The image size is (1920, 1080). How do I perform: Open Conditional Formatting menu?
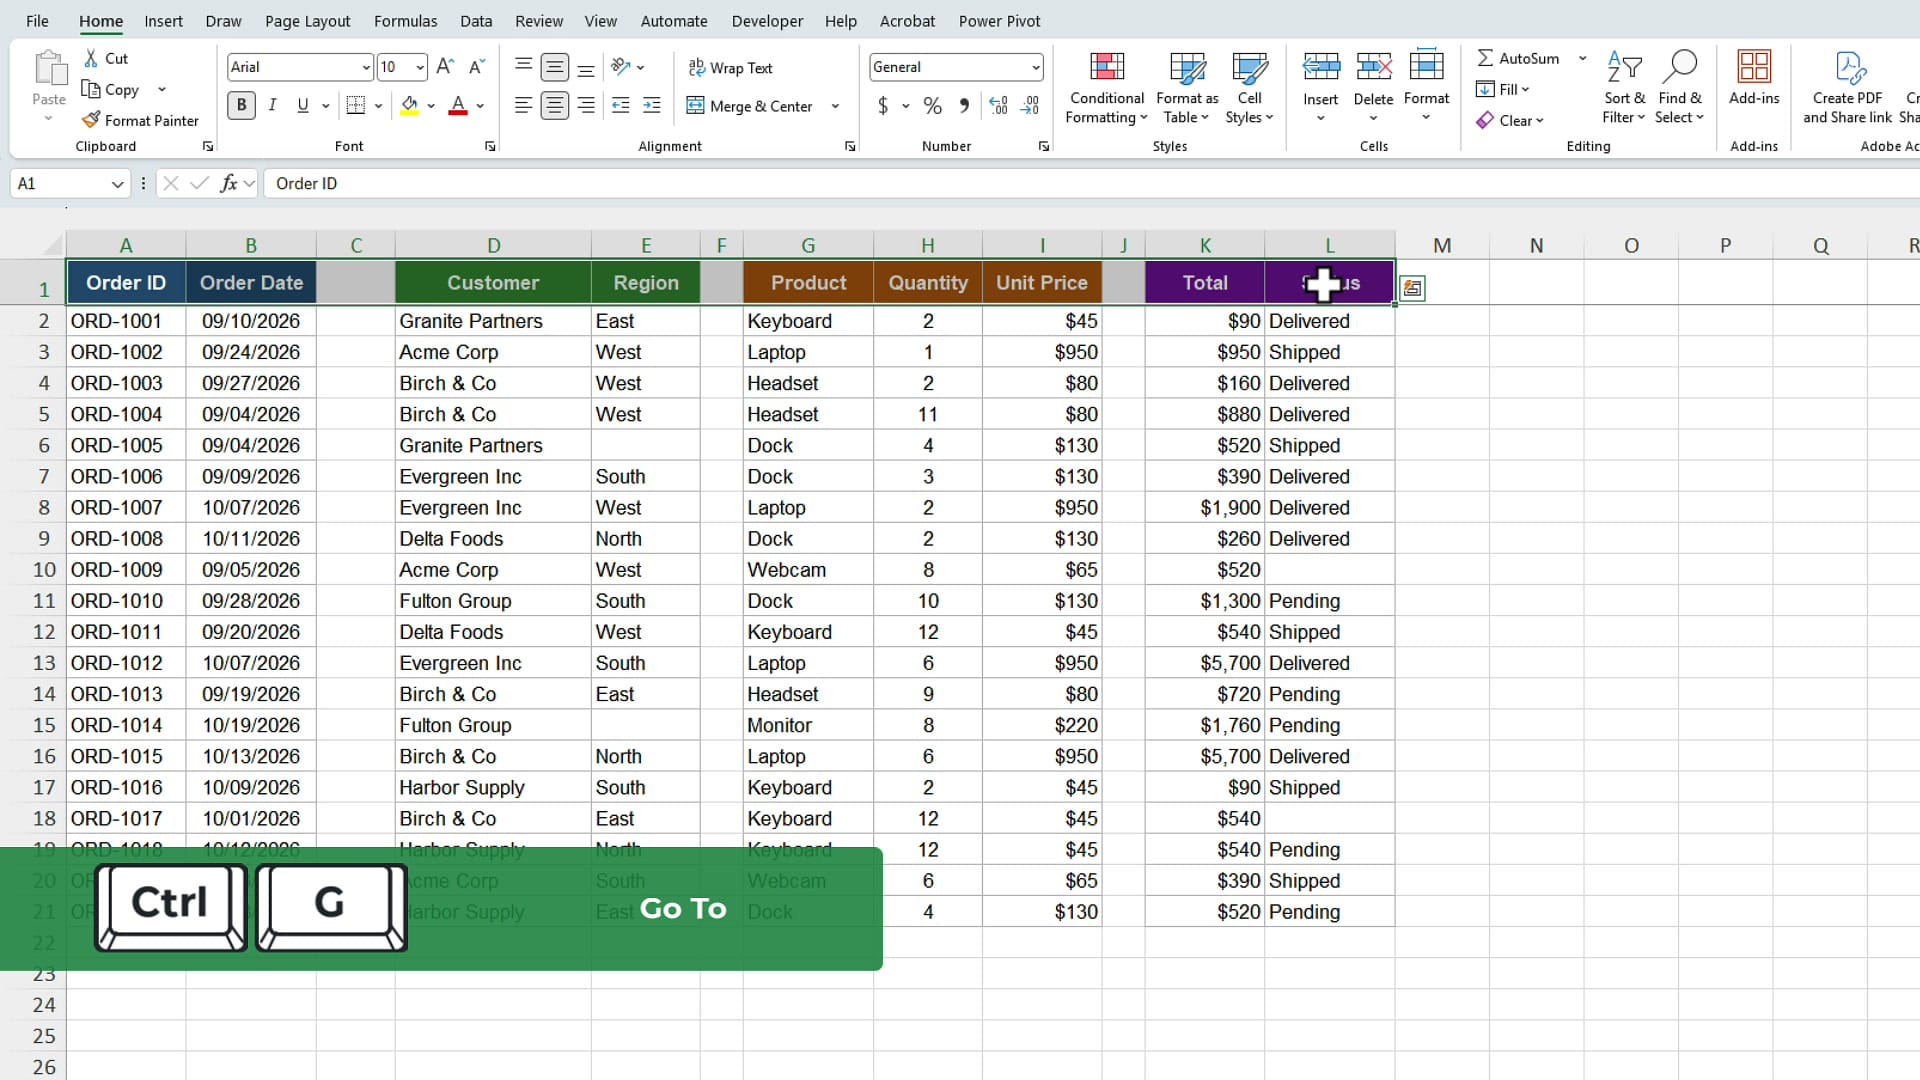click(x=1106, y=88)
